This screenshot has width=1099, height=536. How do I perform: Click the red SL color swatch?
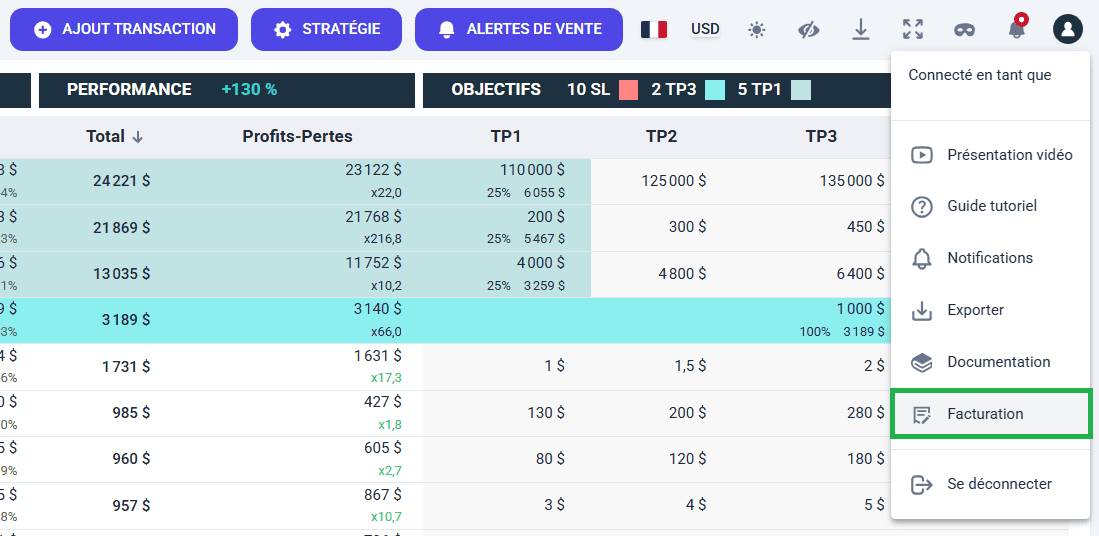(628, 90)
